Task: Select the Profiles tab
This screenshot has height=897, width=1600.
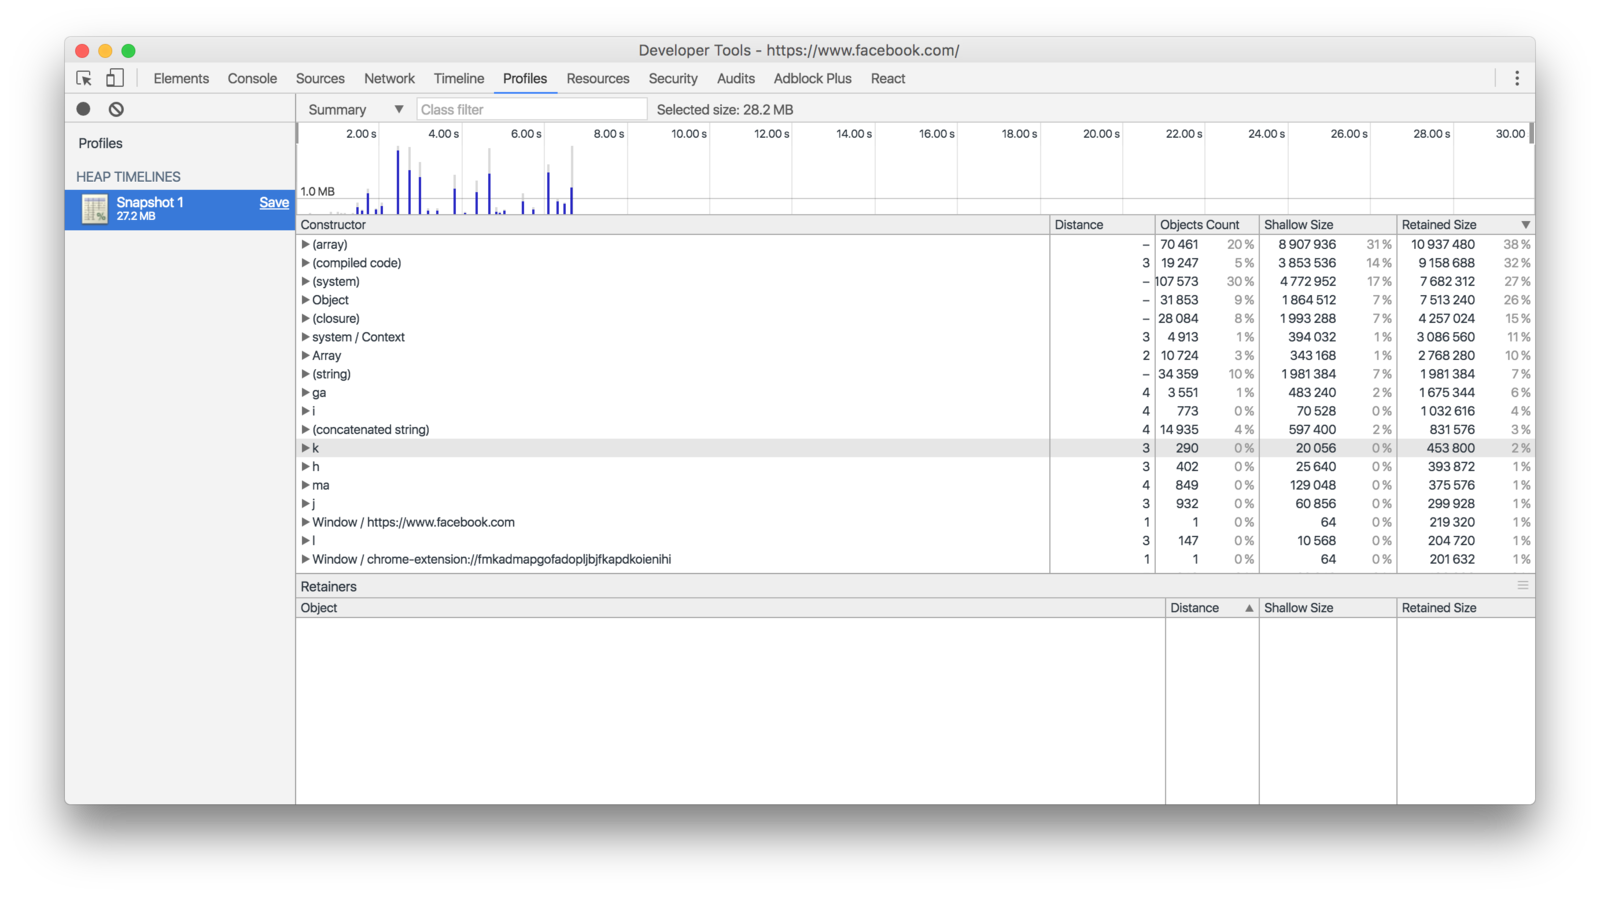Action: point(525,78)
